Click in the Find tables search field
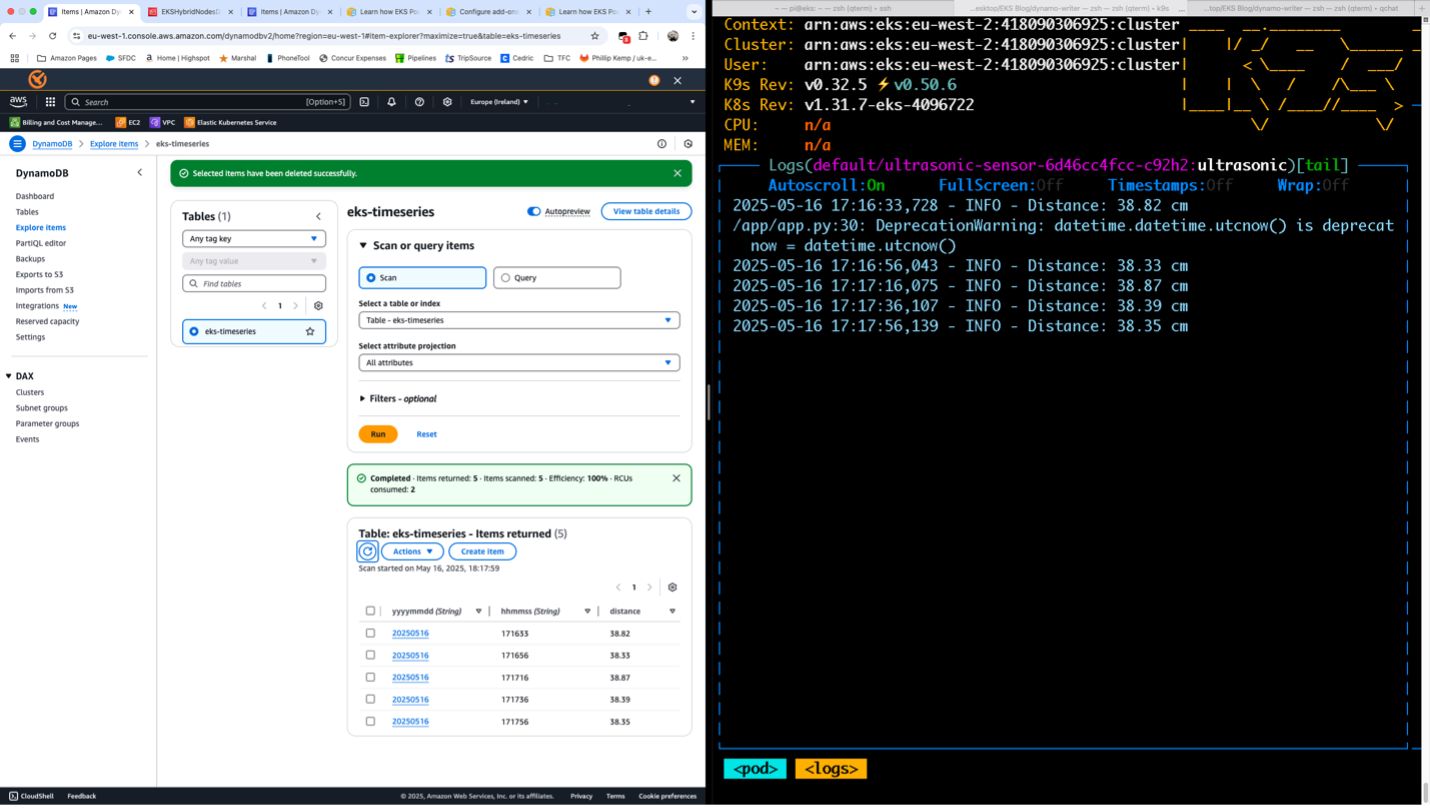 tap(254, 284)
